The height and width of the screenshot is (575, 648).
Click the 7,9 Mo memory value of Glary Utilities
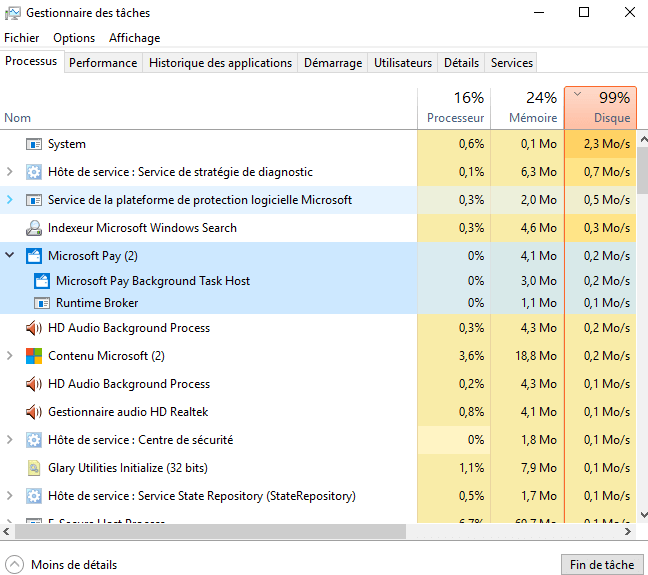(x=538, y=468)
